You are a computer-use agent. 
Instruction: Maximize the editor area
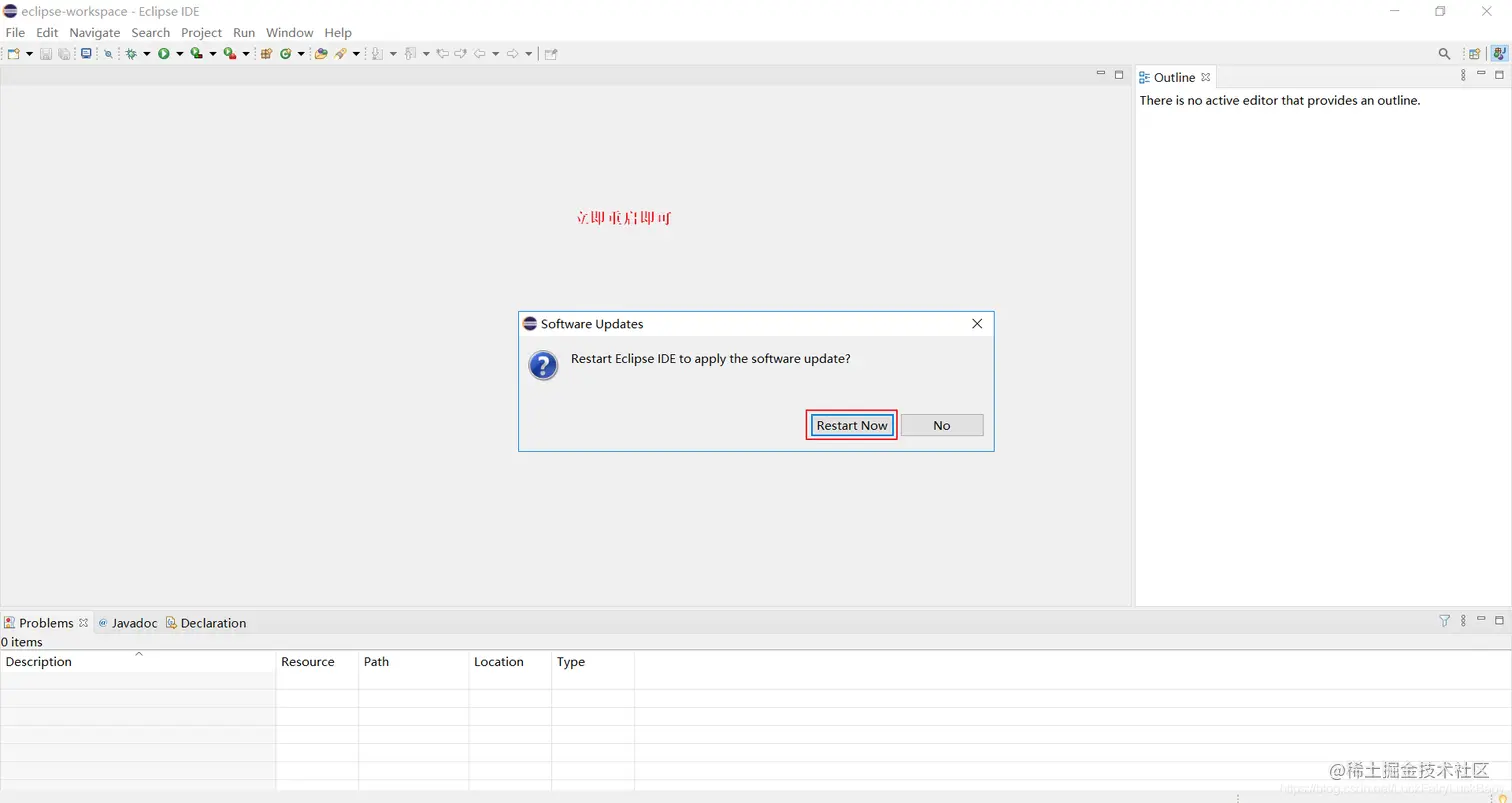click(x=1119, y=75)
